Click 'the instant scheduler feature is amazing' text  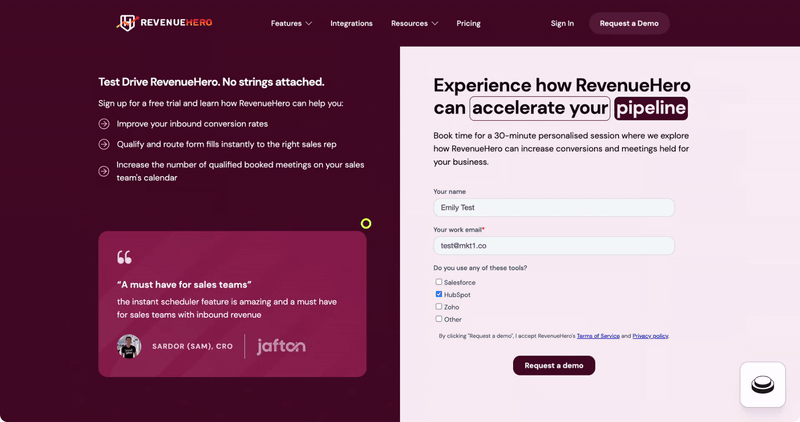227,308
